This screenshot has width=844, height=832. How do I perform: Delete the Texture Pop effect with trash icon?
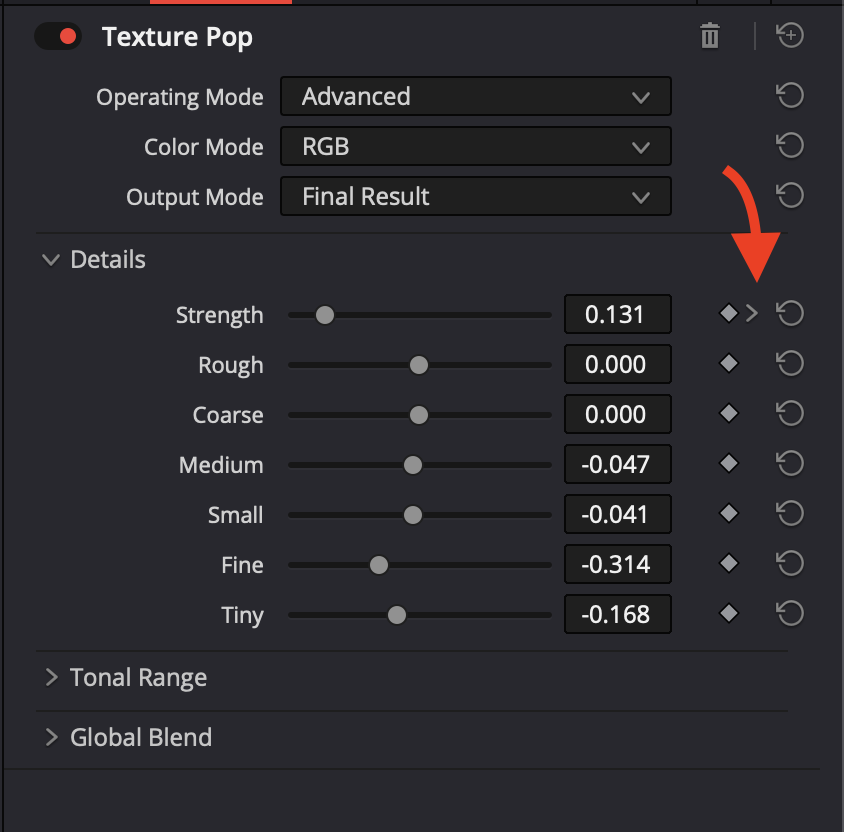[x=710, y=37]
